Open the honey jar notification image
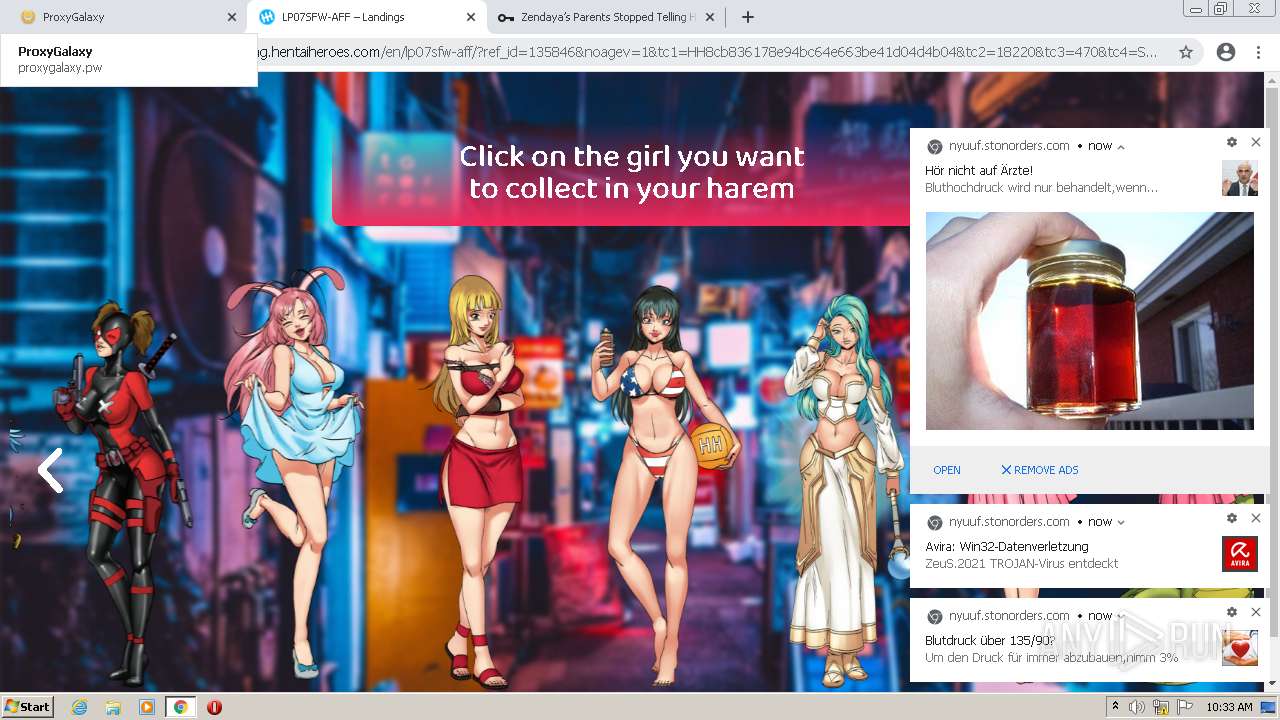 pos(1090,321)
